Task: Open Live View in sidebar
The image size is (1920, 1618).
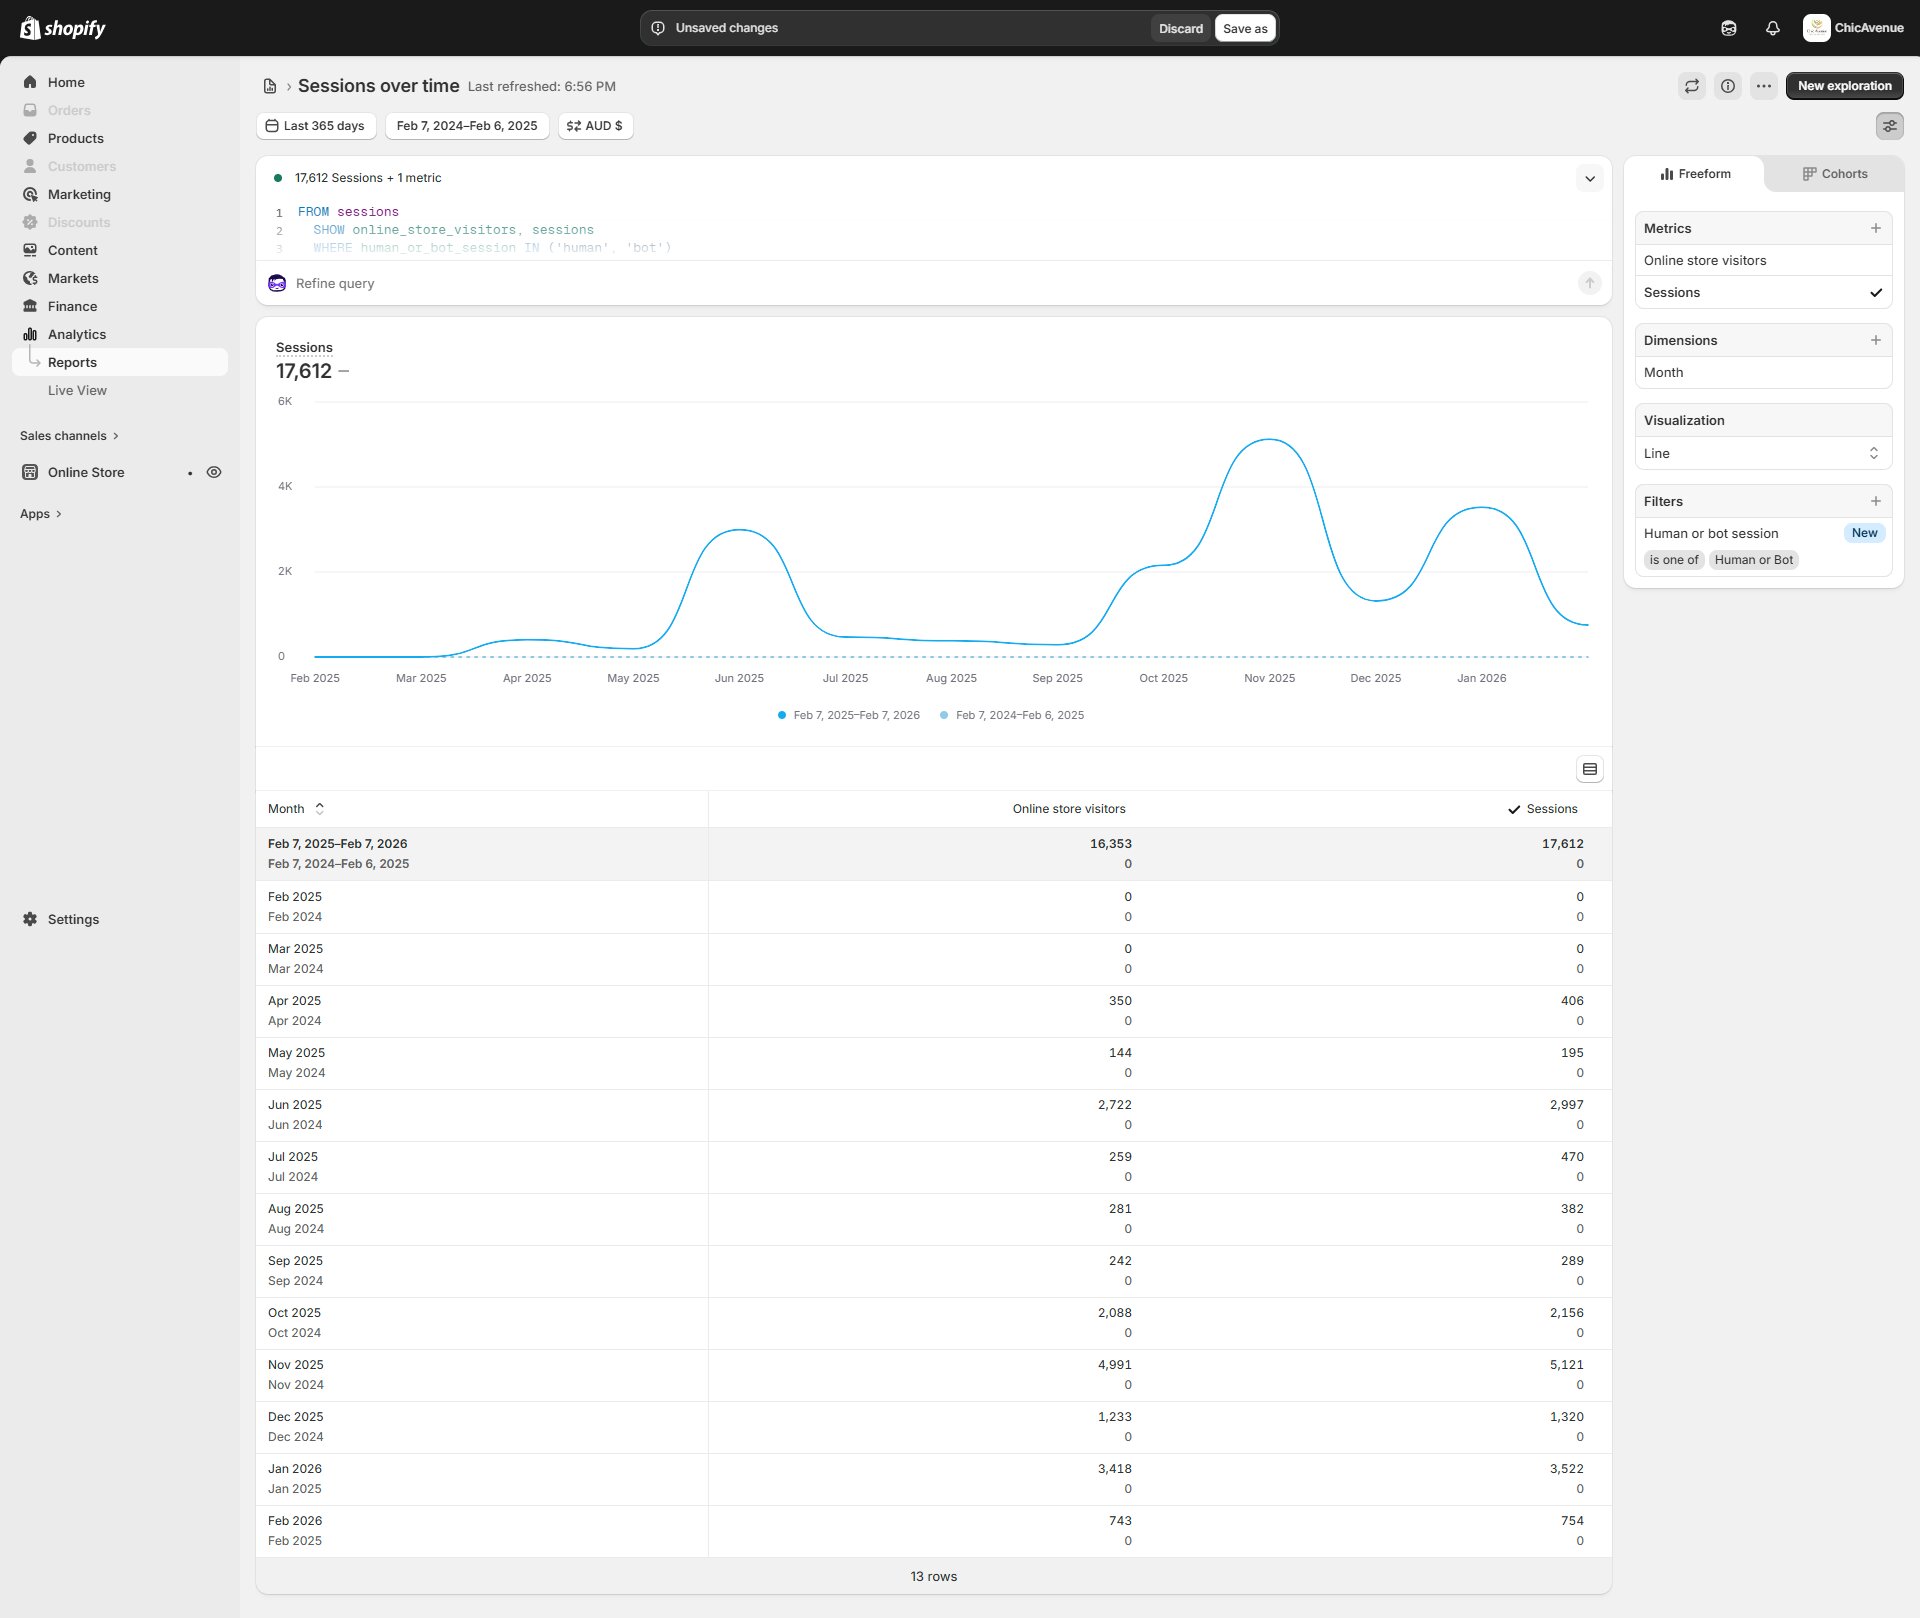Action: [x=77, y=390]
